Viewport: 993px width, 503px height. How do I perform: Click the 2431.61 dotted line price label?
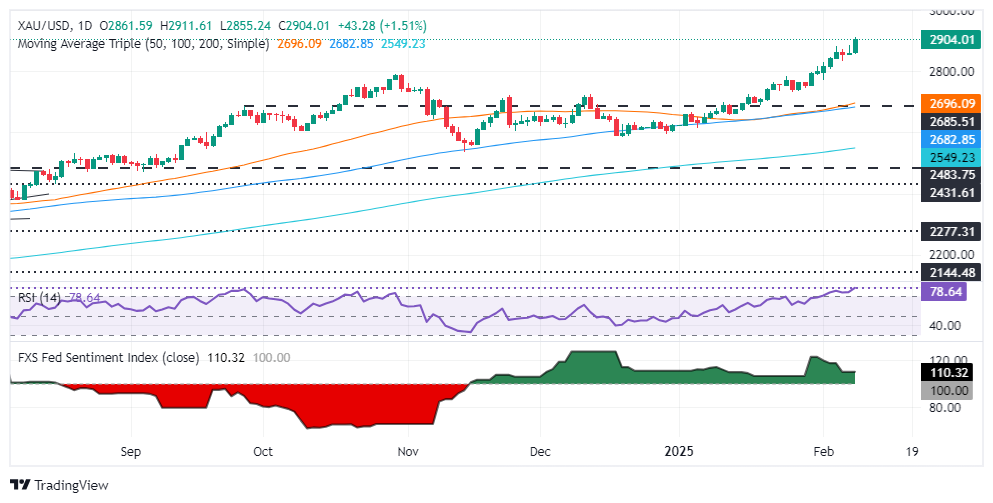[x=949, y=192]
